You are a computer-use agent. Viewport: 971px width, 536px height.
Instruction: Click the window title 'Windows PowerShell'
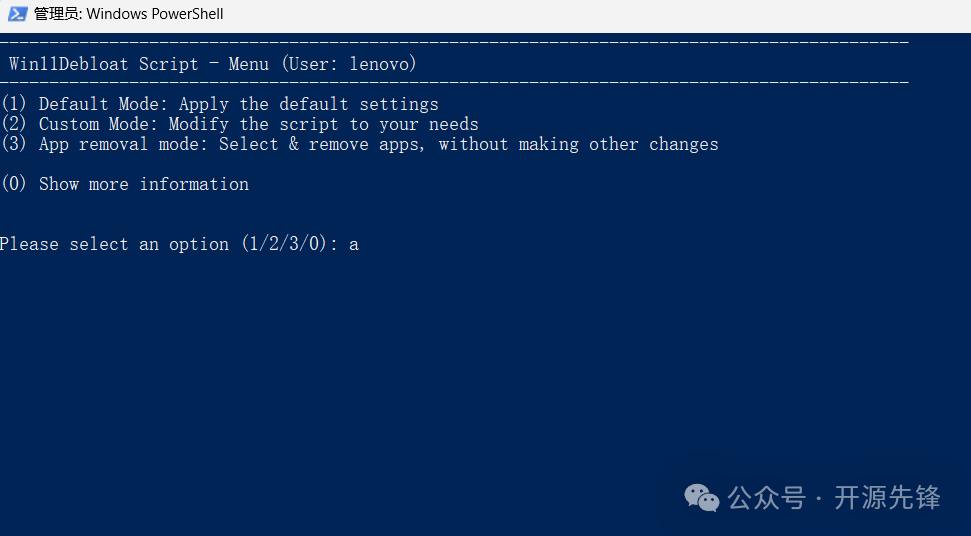[x=155, y=14]
